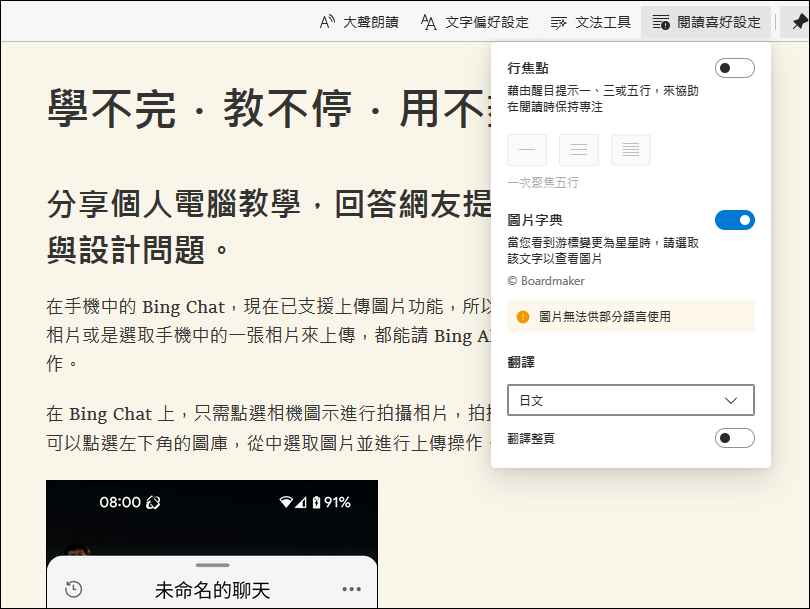
Task: Enable 翻譯整頁 translate page toggle
Action: (x=735, y=438)
